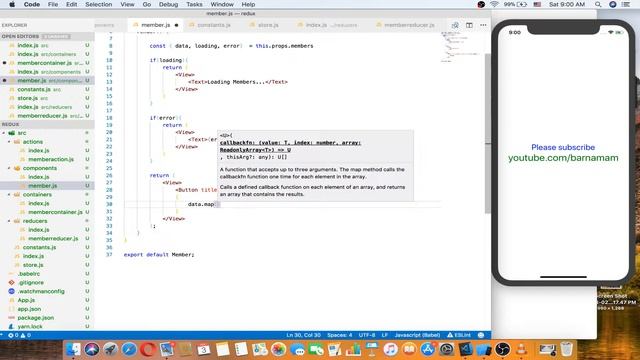
Task: Open the editor More Actions ellipsis
Action: pyautogui.click(x=483, y=25)
